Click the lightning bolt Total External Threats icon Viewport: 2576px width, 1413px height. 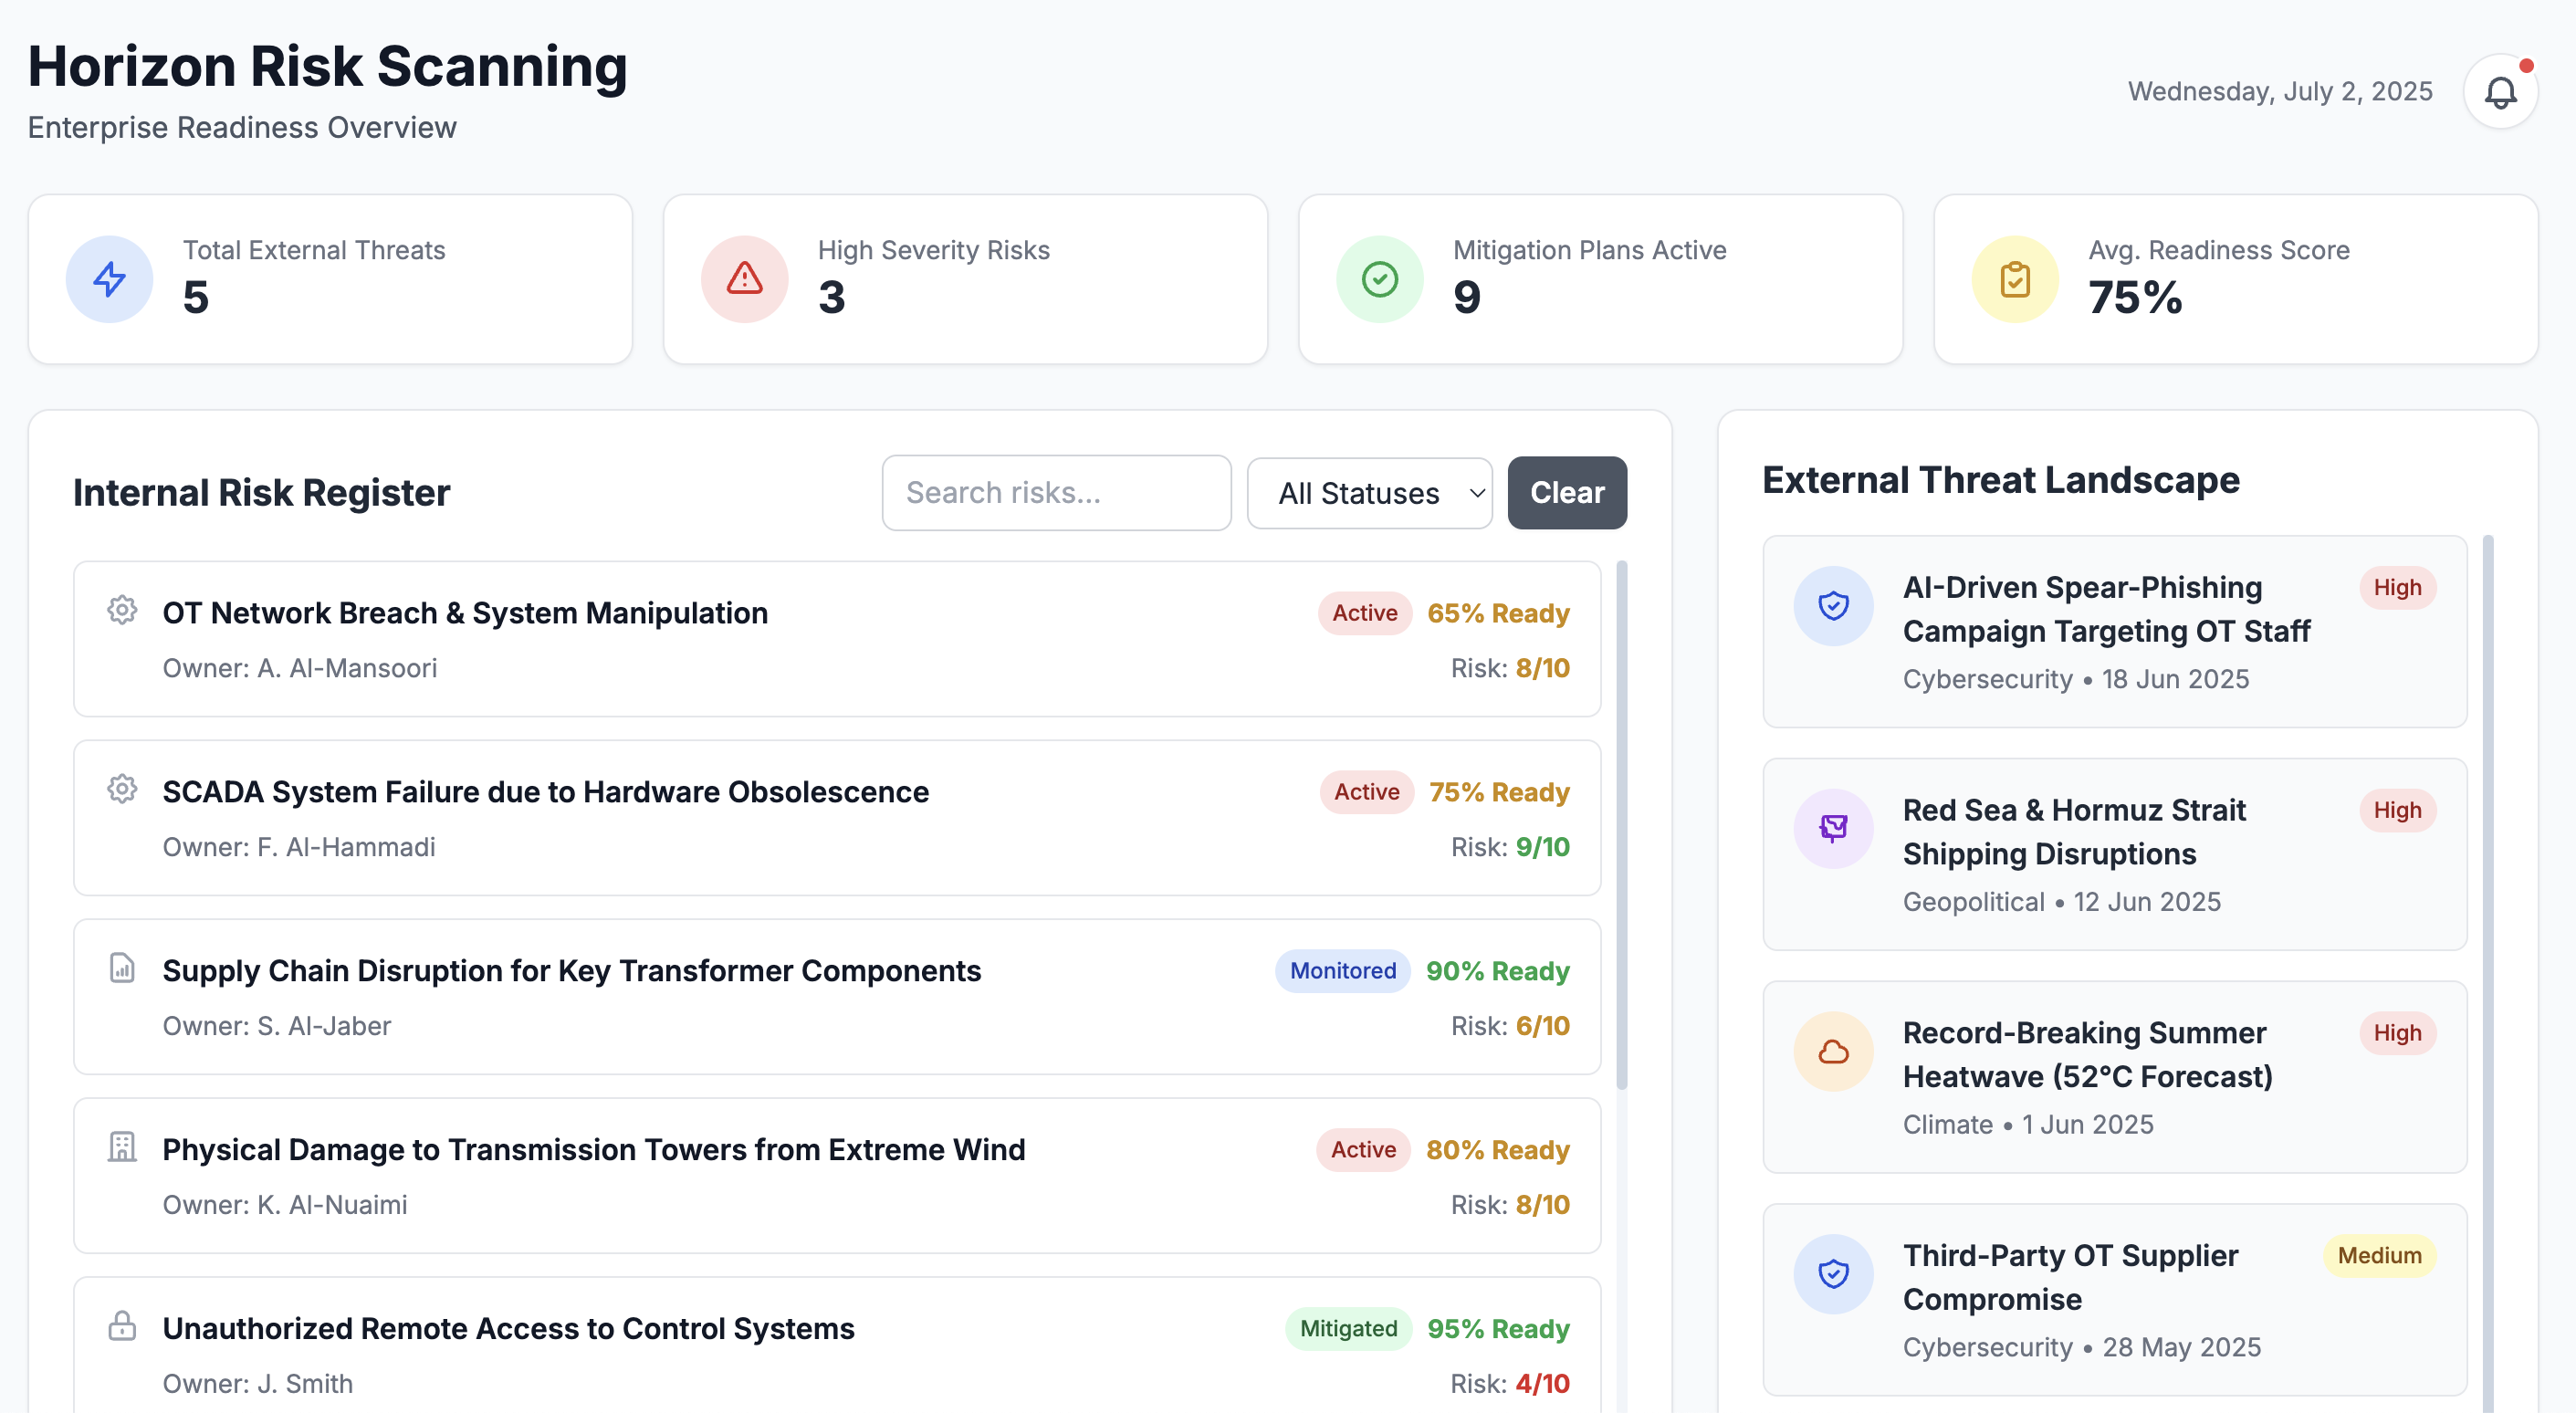[109, 279]
